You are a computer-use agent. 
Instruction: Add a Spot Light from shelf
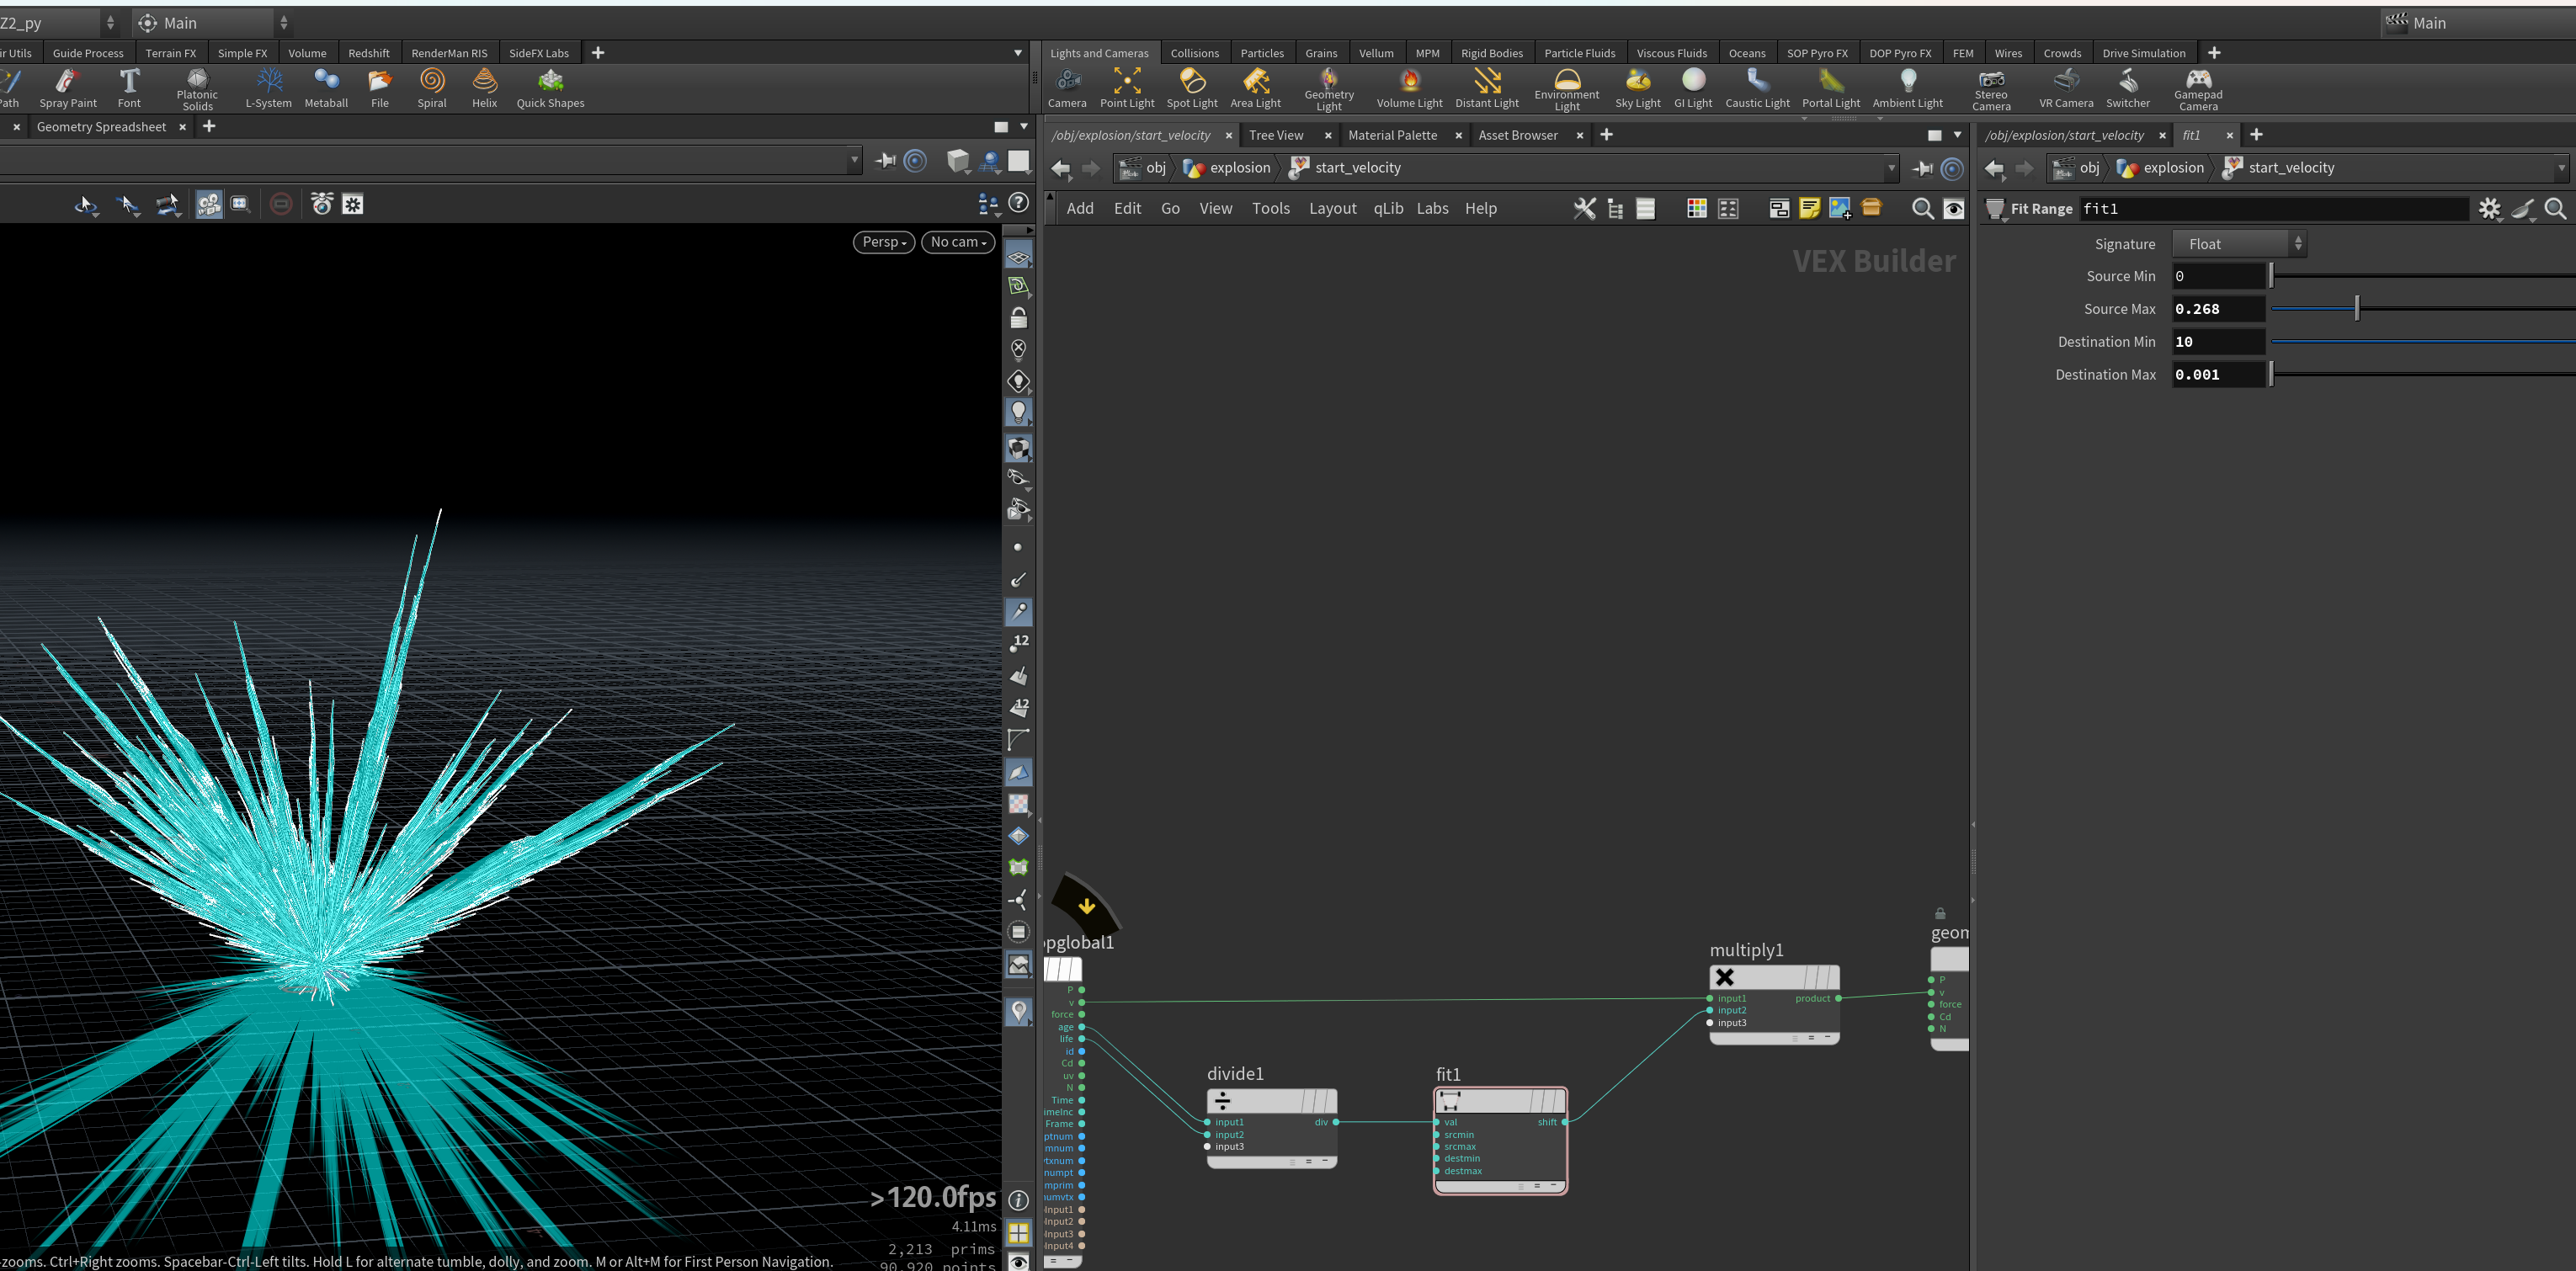(1191, 88)
